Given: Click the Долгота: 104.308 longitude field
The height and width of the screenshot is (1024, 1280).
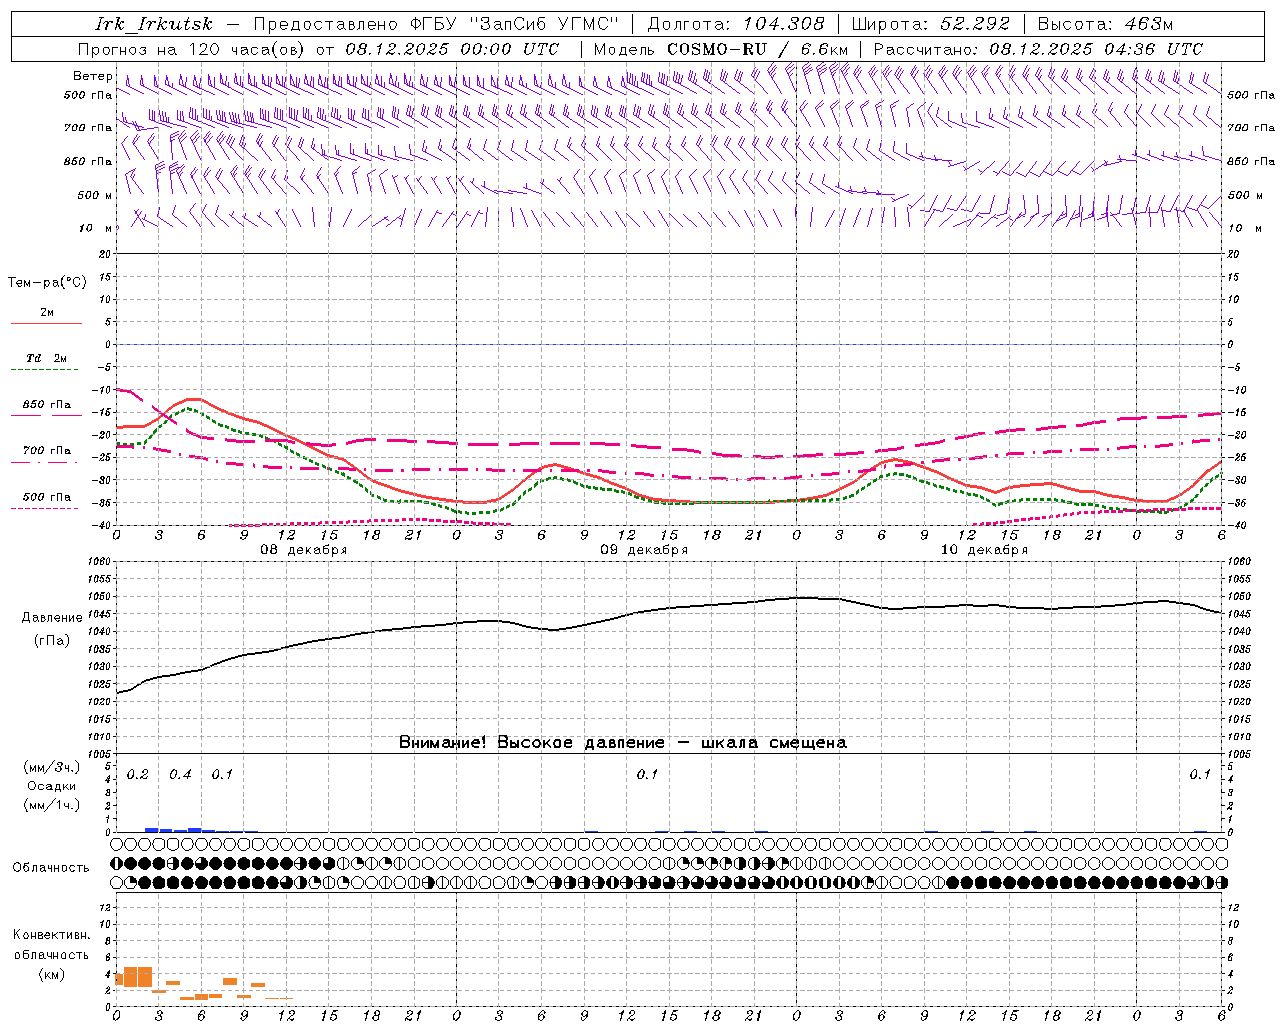Looking at the screenshot, I should pyautogui.click(x=736, y=24).
